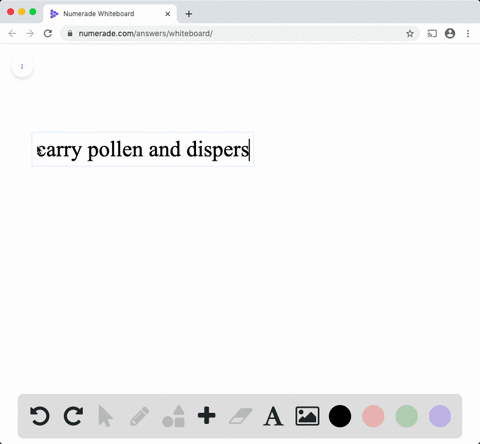Pick the green color swatch
The height and width of the screenshot is (444, 480).
click(407, 416)
